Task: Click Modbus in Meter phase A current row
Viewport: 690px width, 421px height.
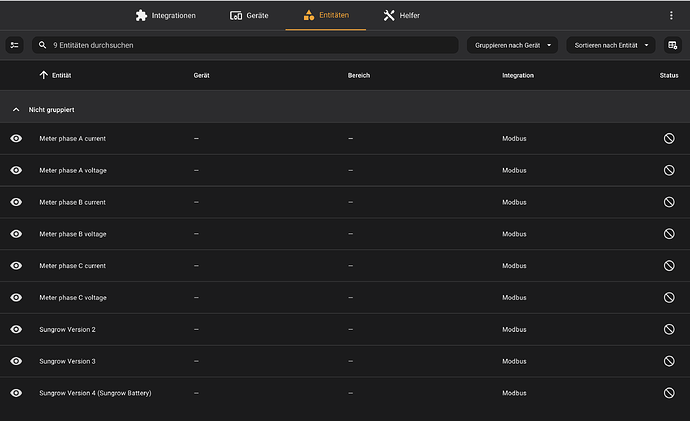Action: point(514,139)
